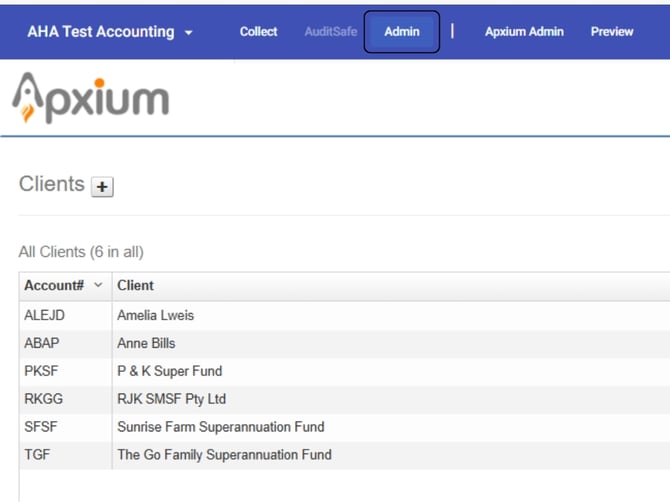670x502 pixels.
Task: Click the Preview menu item
Action: pos(611,32)
